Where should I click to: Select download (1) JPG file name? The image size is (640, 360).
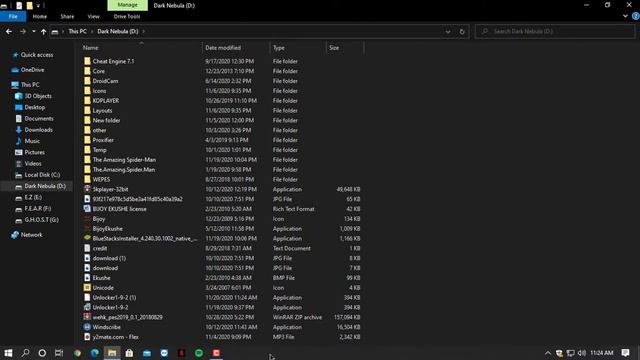[x=109, y=258]
